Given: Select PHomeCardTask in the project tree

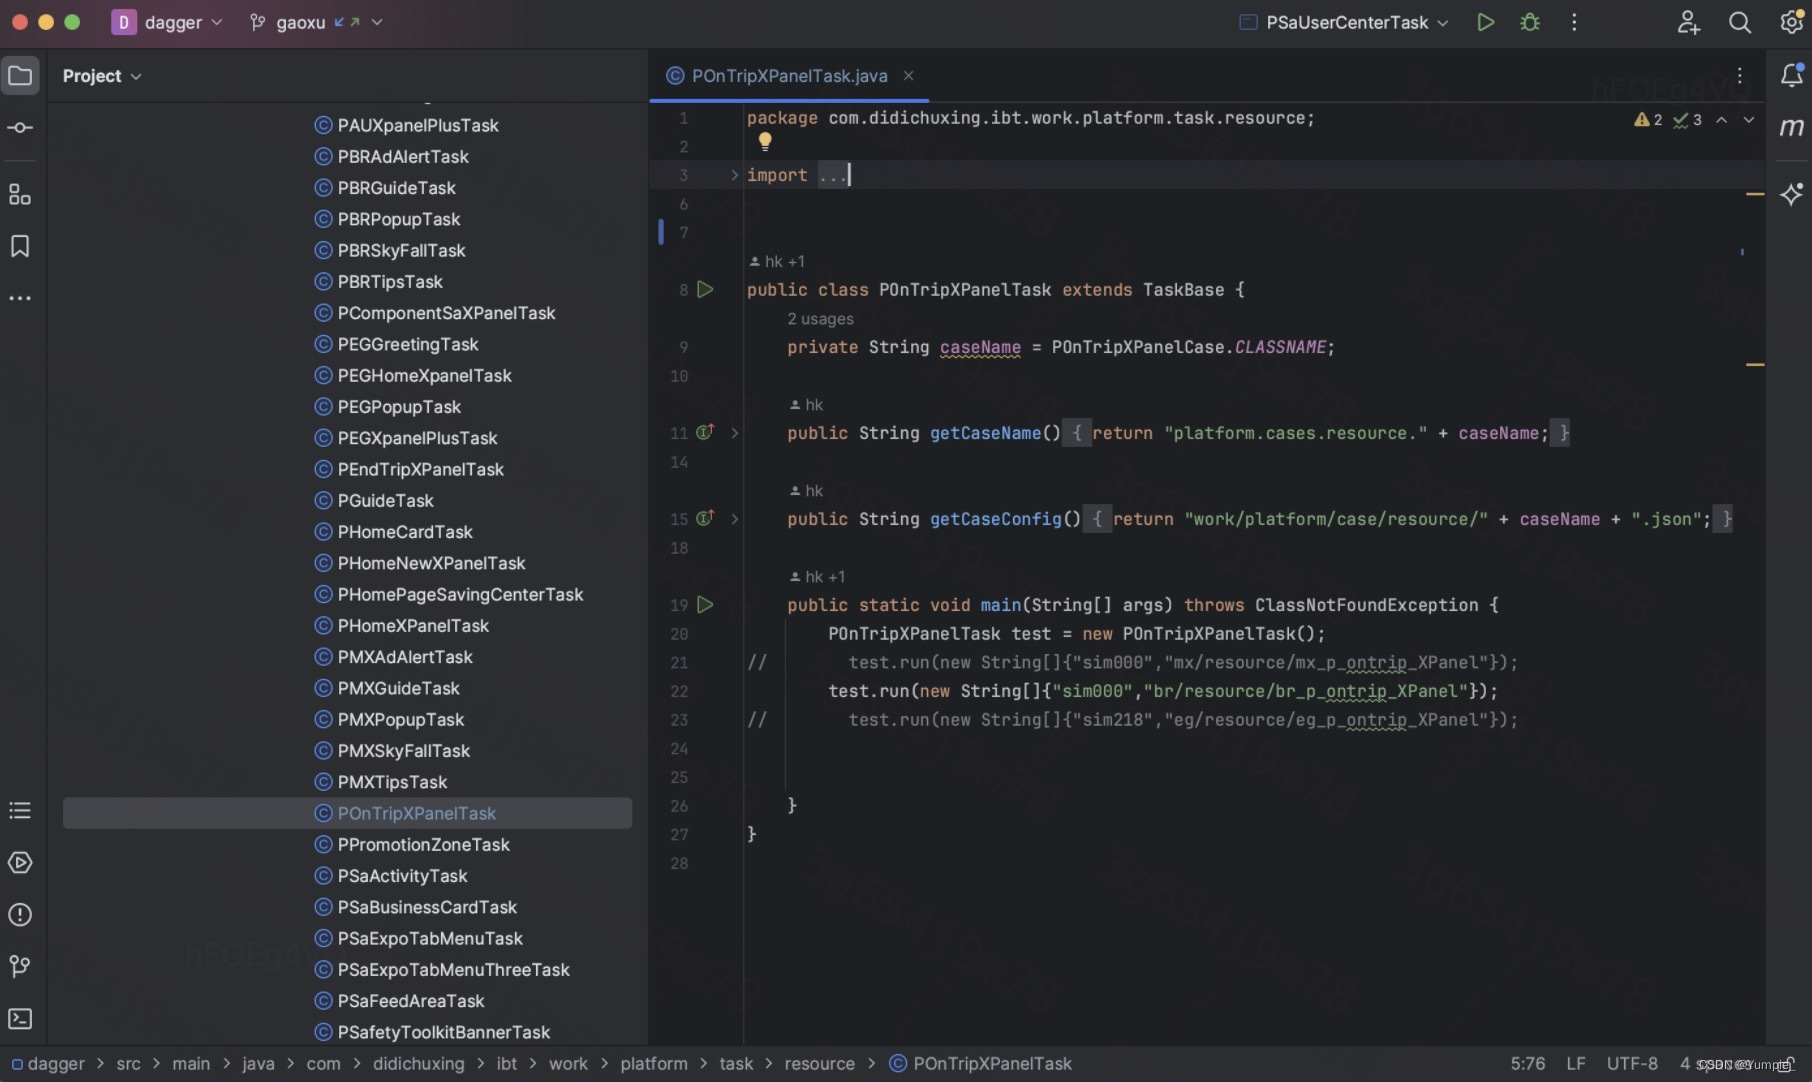Looking at the screenshot, I should coord(404,532).
